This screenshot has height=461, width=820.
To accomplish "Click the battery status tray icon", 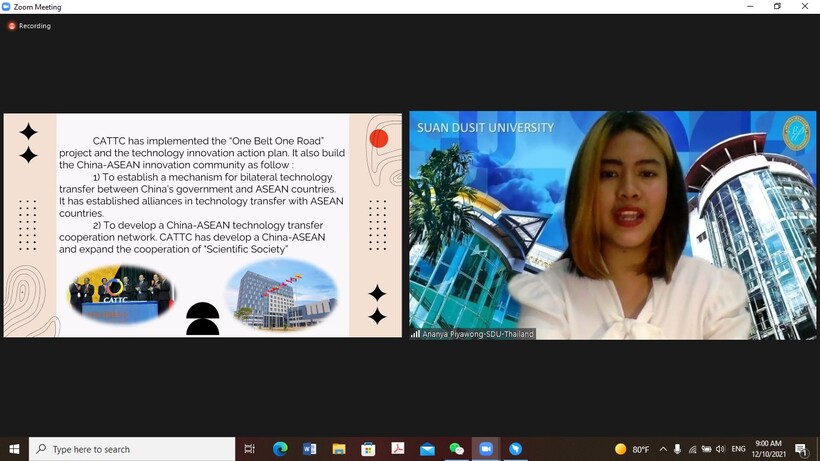I will tap(706, 449).
